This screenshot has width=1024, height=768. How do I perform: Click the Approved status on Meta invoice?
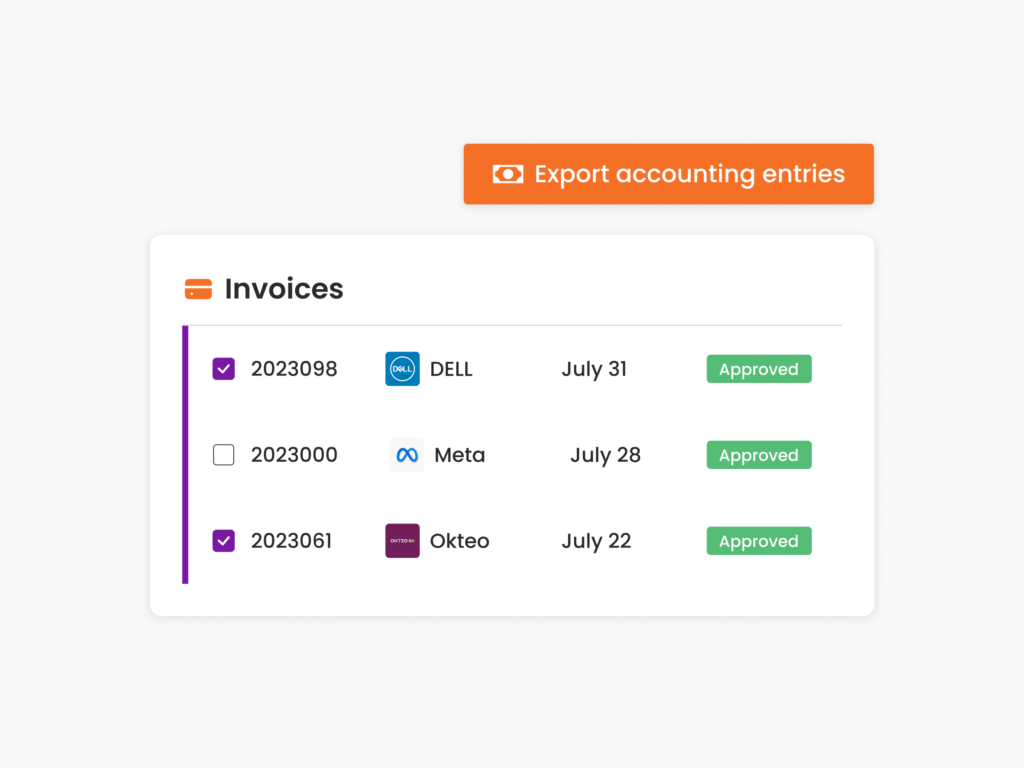(758, 454)
